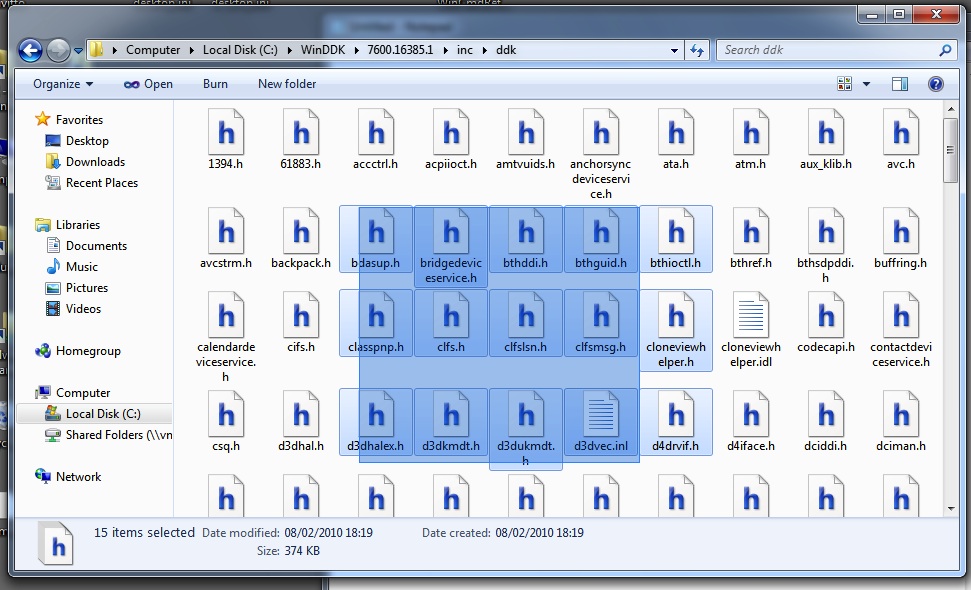Click the Back navigation arrow
The image size is (971, 590).
(30, 50)
